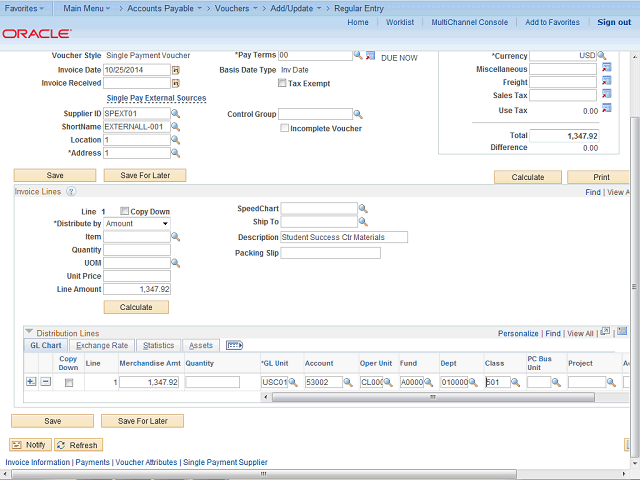The image size is (640, 480).
Task: Open the Currency lookup magnifier icon
Action: (602, 56)
